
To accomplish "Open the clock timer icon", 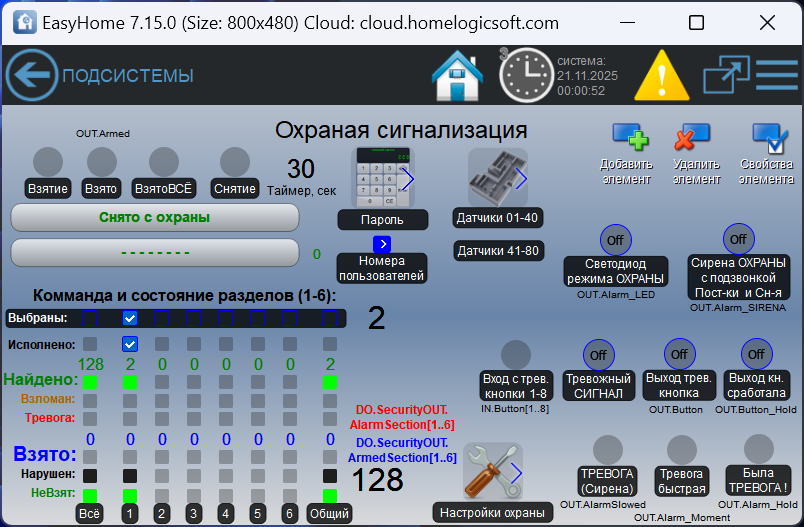I will [x=525, y=76].
